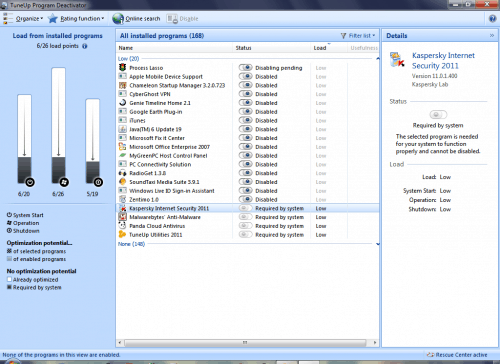This screenshot has width=500, height=364.
Task: Click the Online search button
Action: 136,19
